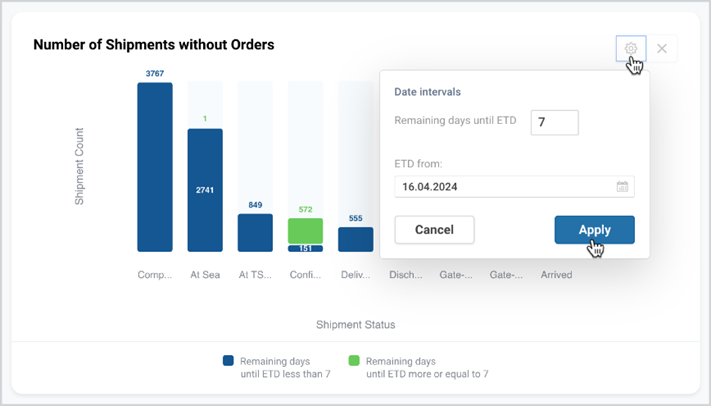Select the At TS... bar with 849

(x=255, y=233)
